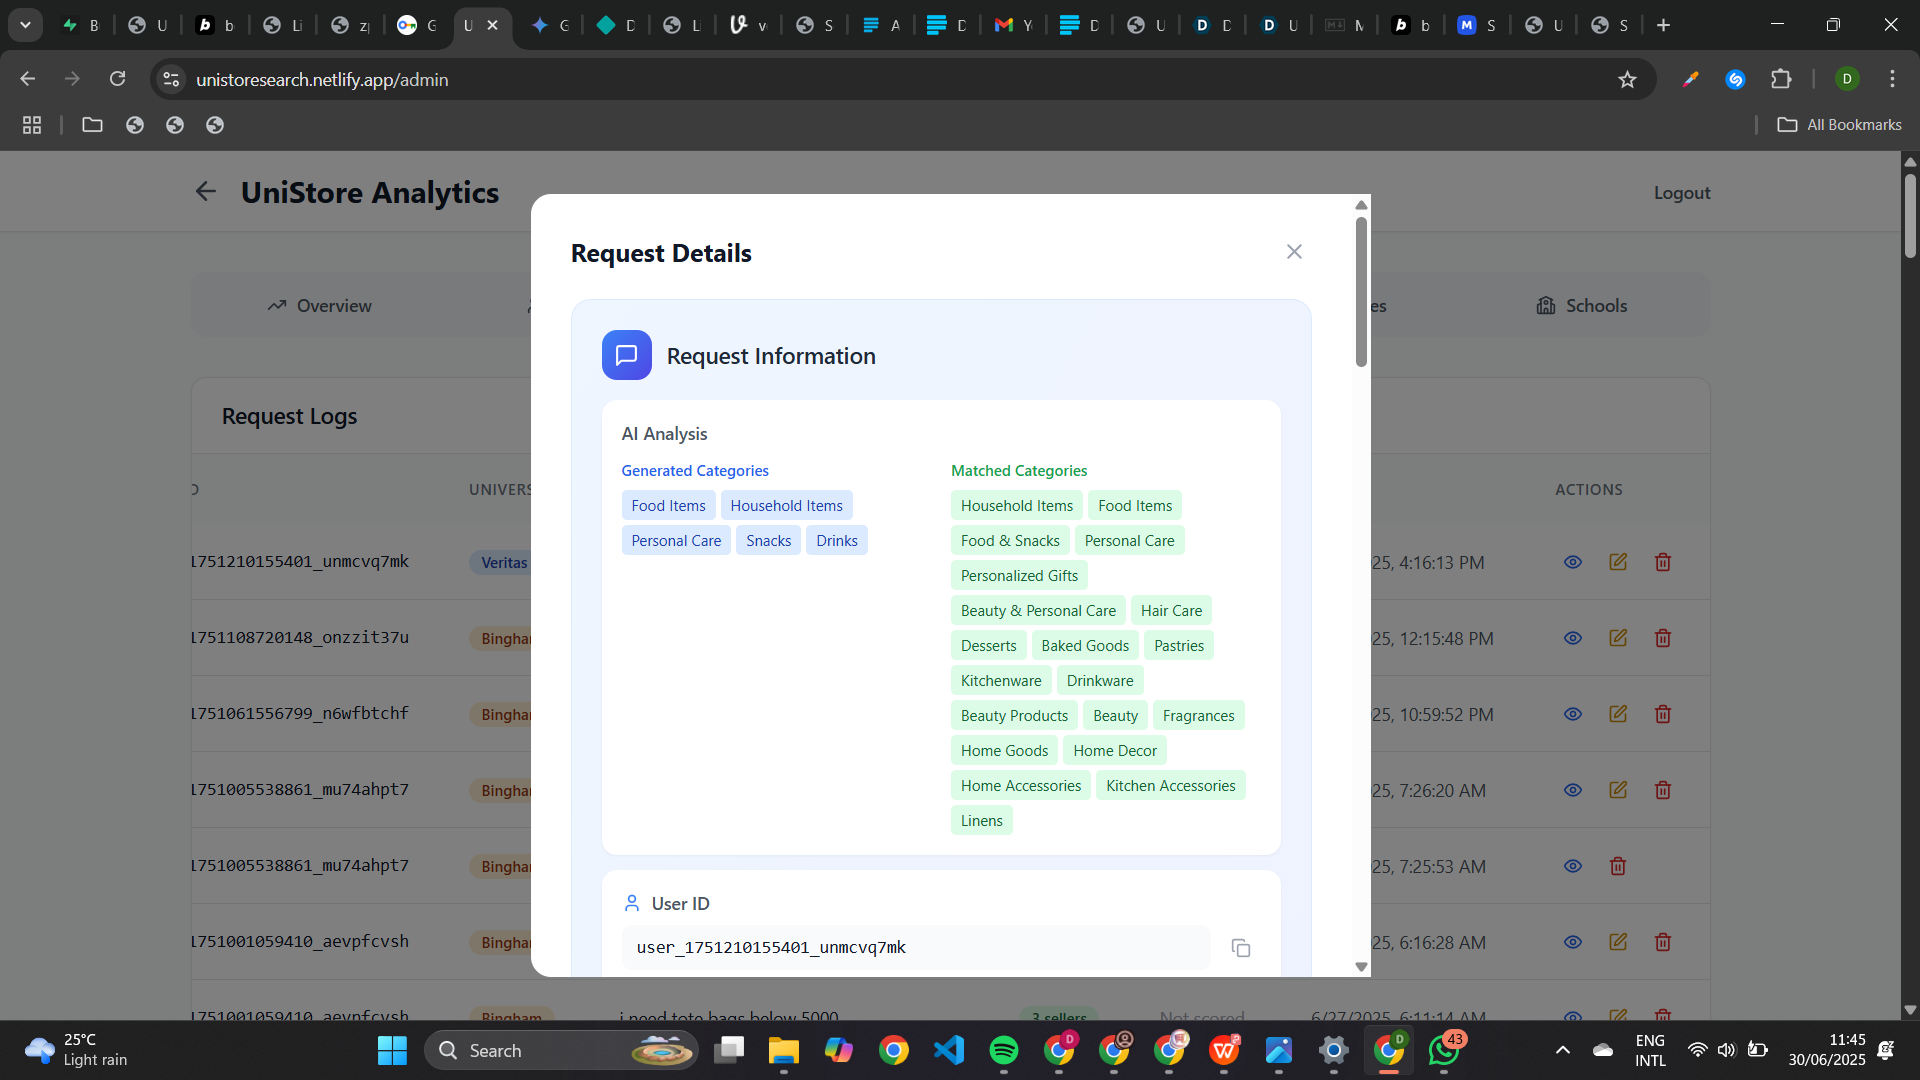The width and height of the screenshot is (1920, 1080).
Task: Open the Extensions puzzle icon
Action: click(x=1781, y=79)
